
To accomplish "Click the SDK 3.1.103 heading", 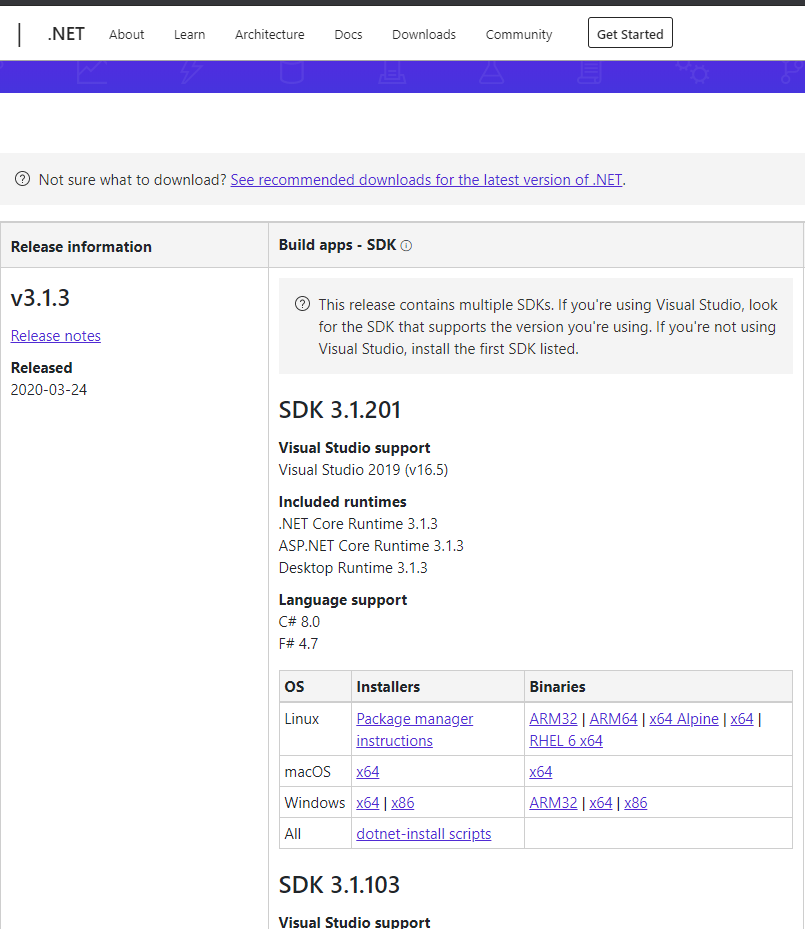I will click(339, 885).
